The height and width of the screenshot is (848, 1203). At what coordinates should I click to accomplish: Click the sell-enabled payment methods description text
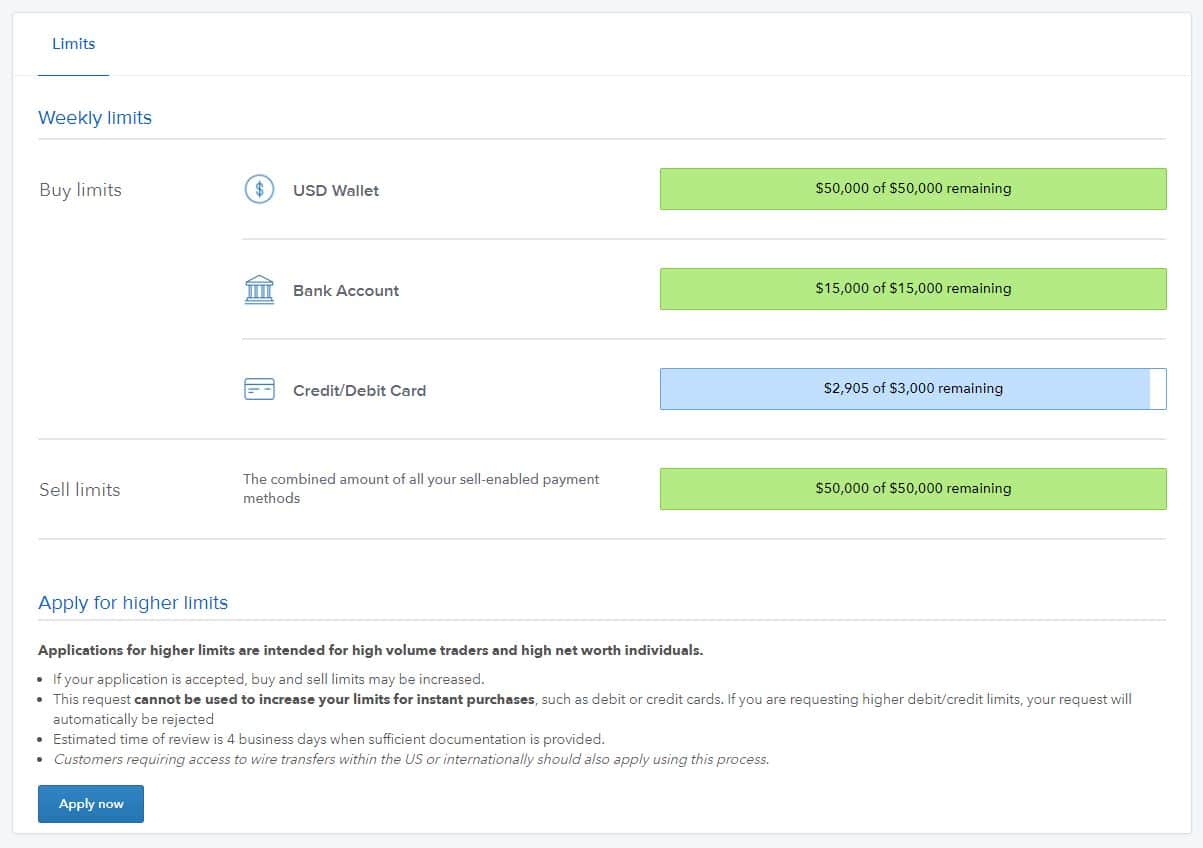[x=421, y=488]
